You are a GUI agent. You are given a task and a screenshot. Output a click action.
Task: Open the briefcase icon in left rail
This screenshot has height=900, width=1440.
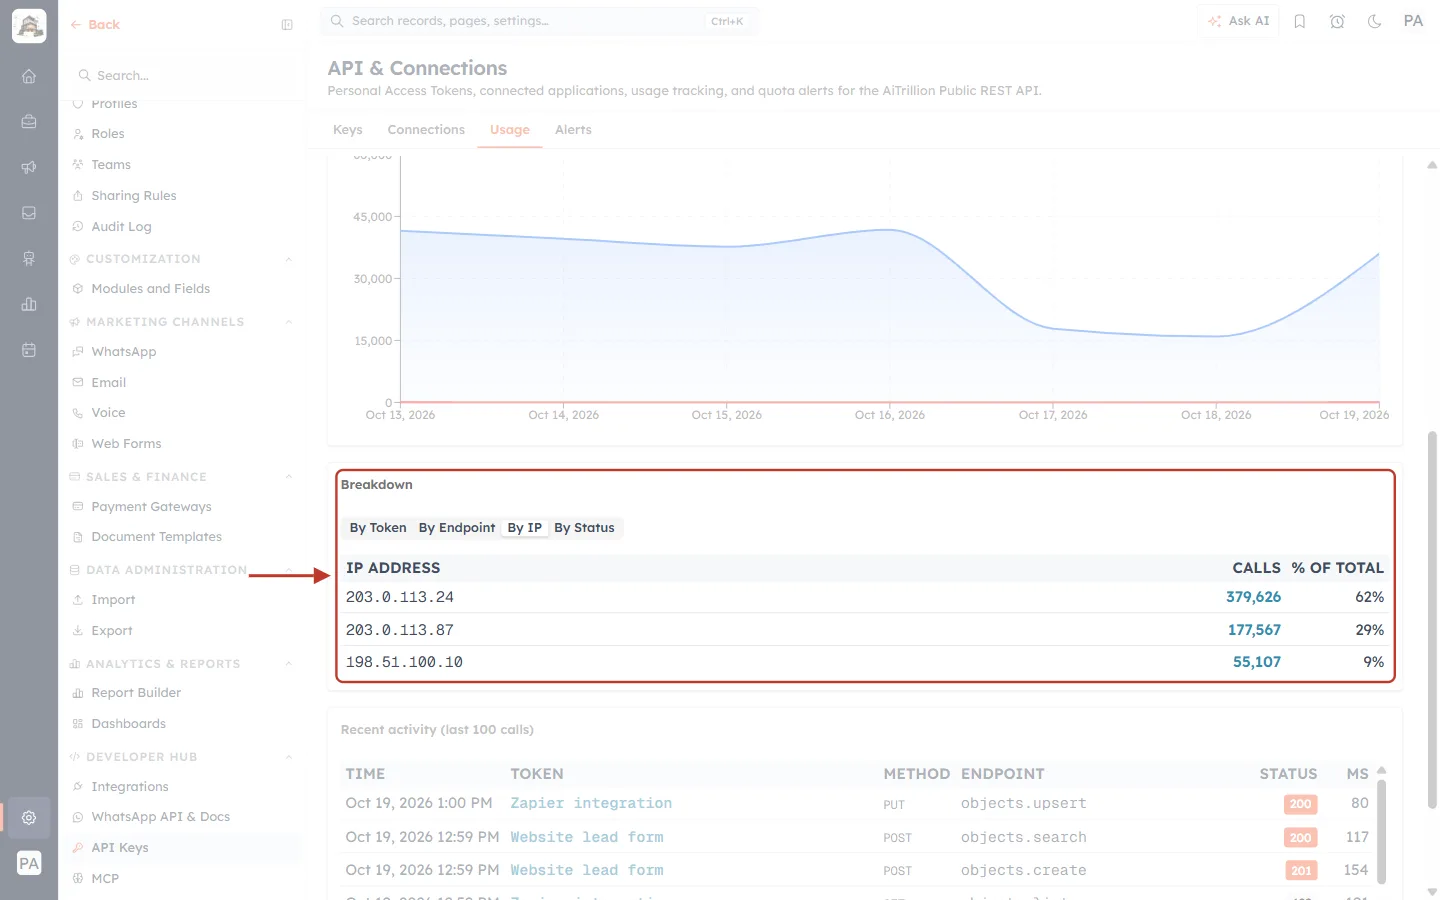pyautogui.click(x=29, y=122)
